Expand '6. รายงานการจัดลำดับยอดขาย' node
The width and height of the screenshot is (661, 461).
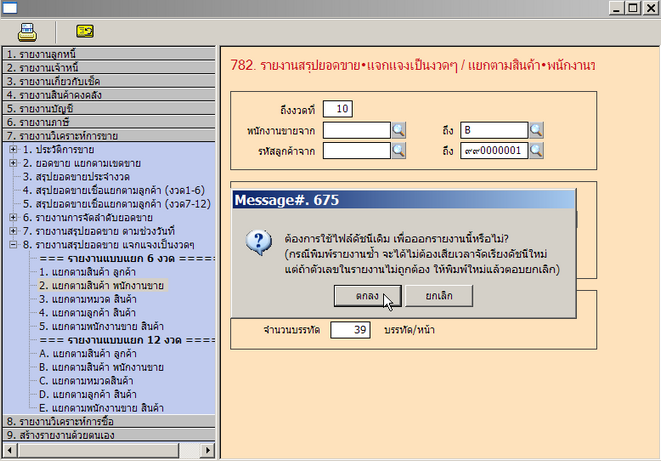(x=12, y=217)
